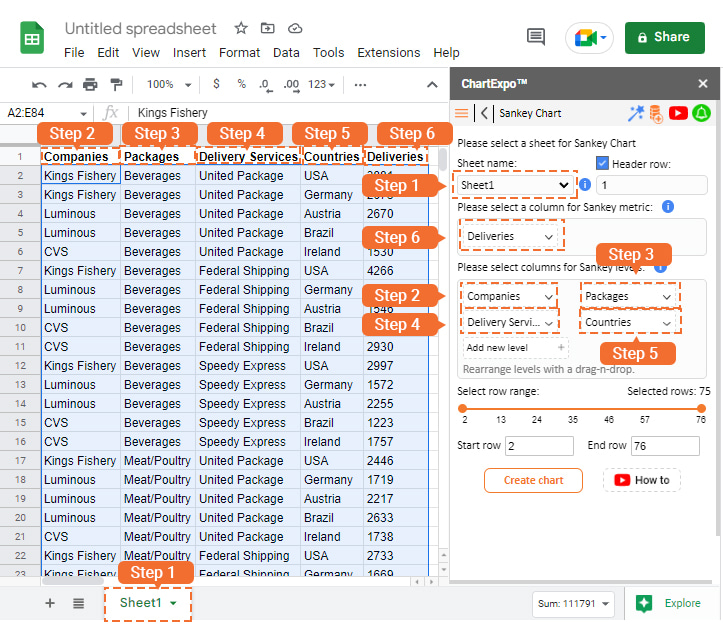
Task: Check the cloud save status icon
Action: coord(295,29)
